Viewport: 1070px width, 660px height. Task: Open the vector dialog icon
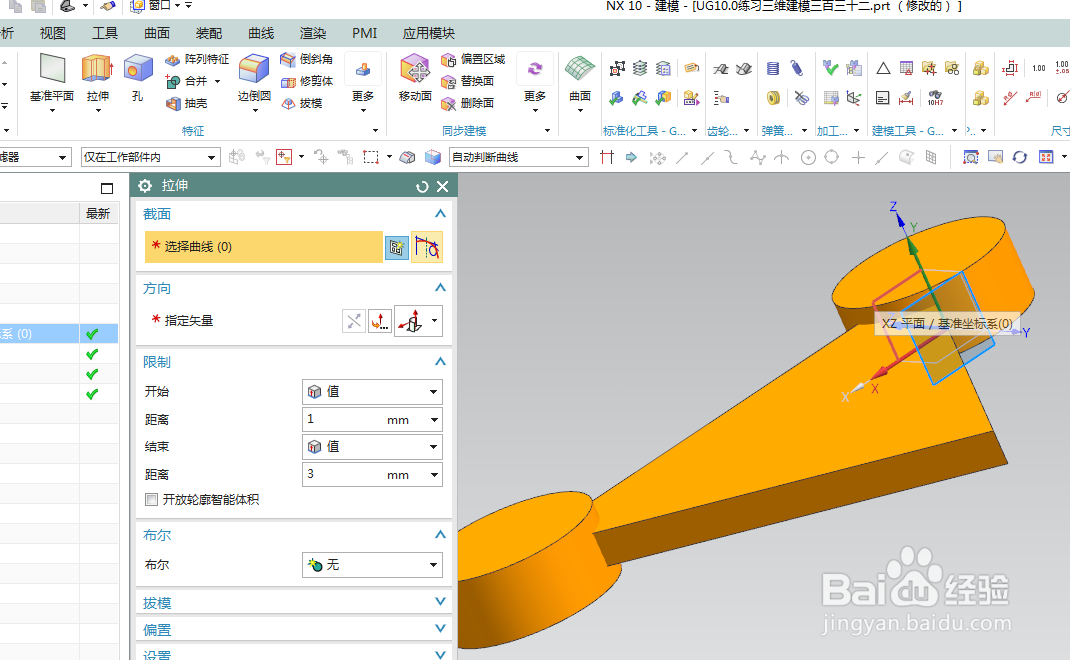(x=380, y=321)
